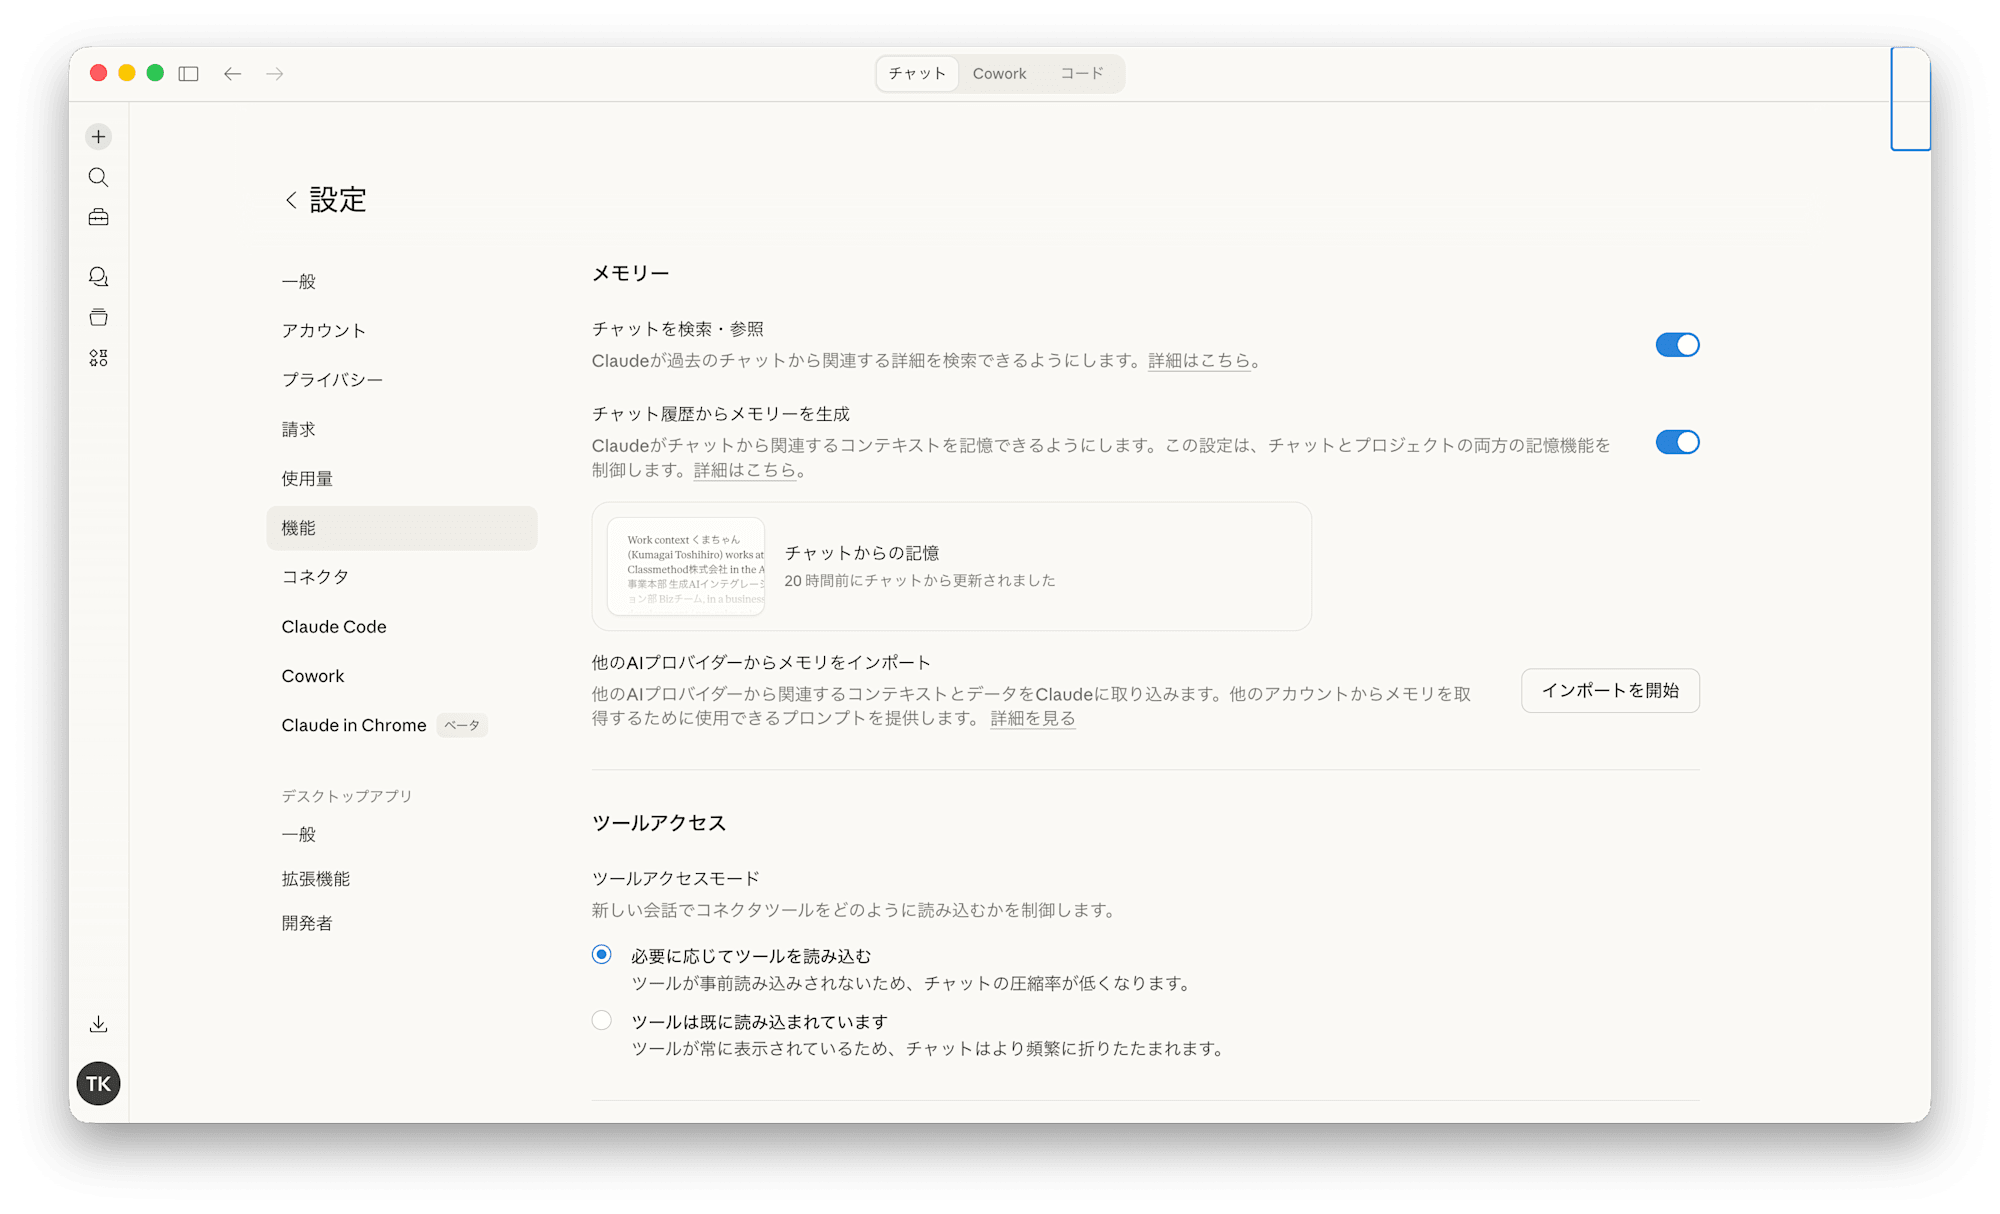The height and width of the screenshot is (1214, 2000).
Task: Open search from the sidebar
Action: (x=98, y=177)
